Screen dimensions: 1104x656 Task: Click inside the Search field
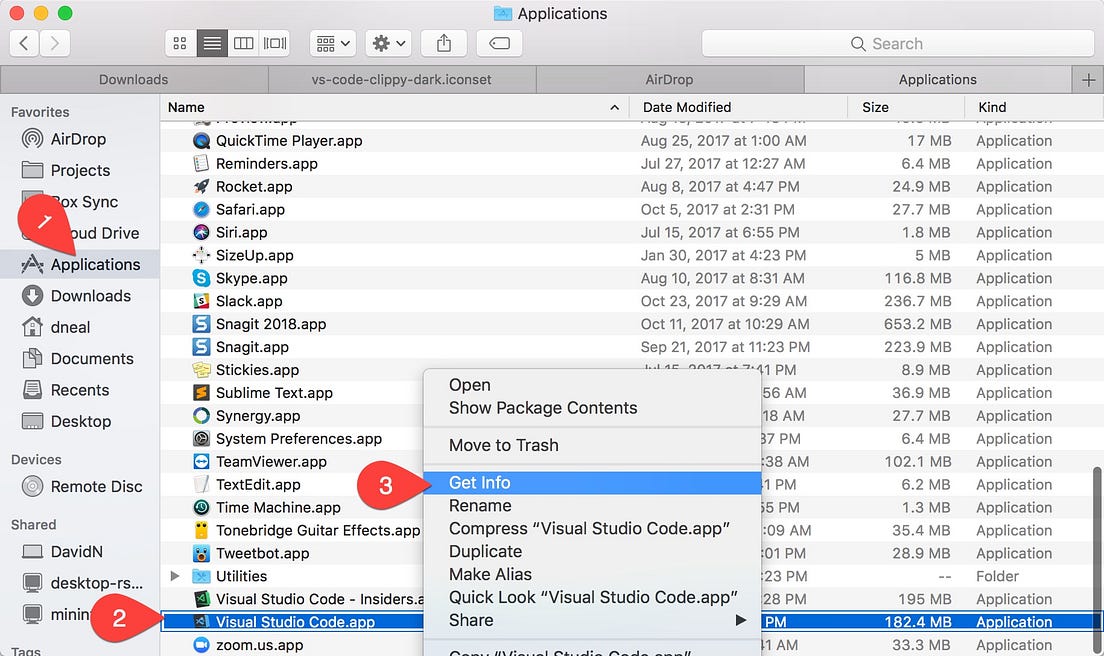[x=895, y=43]
